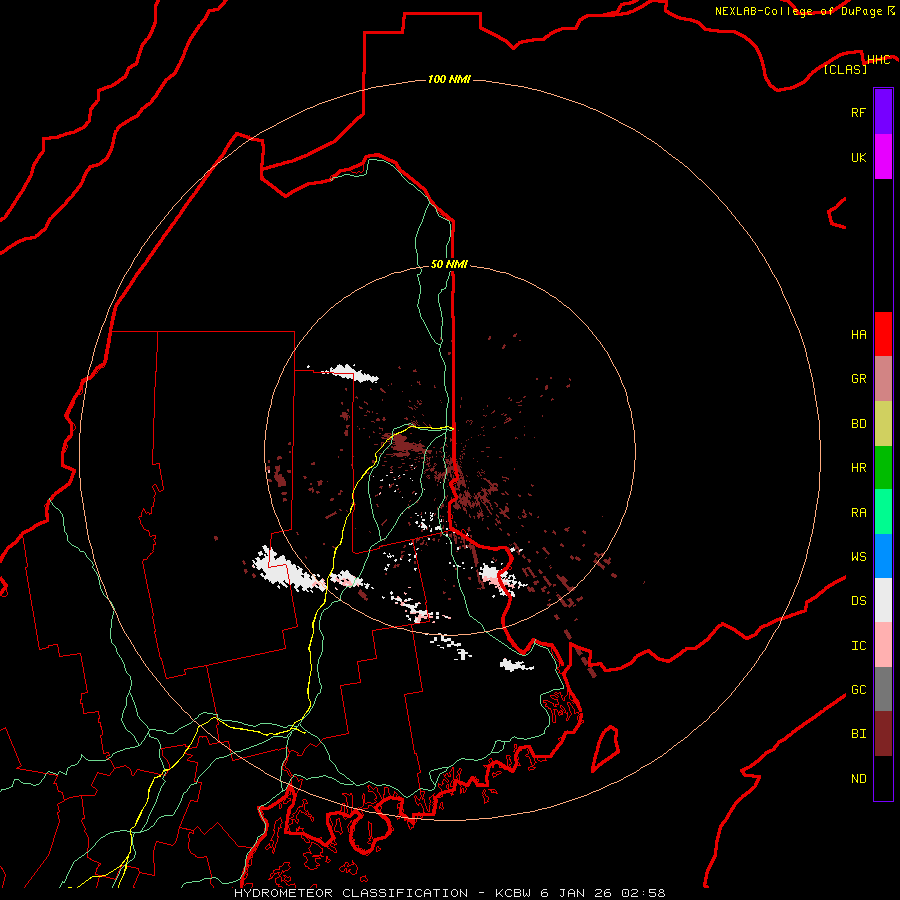Viewport: 900px width, 900px height.
Task: Select the BD yellow legend block
Action: point(883,424)
